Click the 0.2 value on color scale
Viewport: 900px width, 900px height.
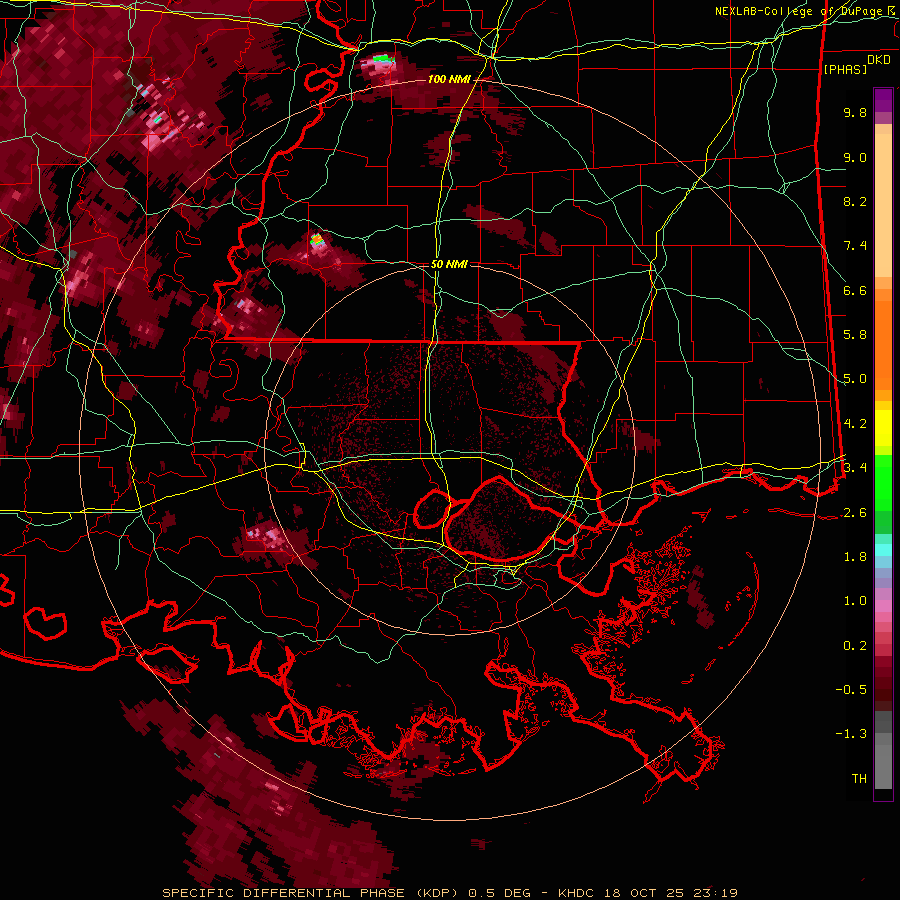[x=855, y=646]
